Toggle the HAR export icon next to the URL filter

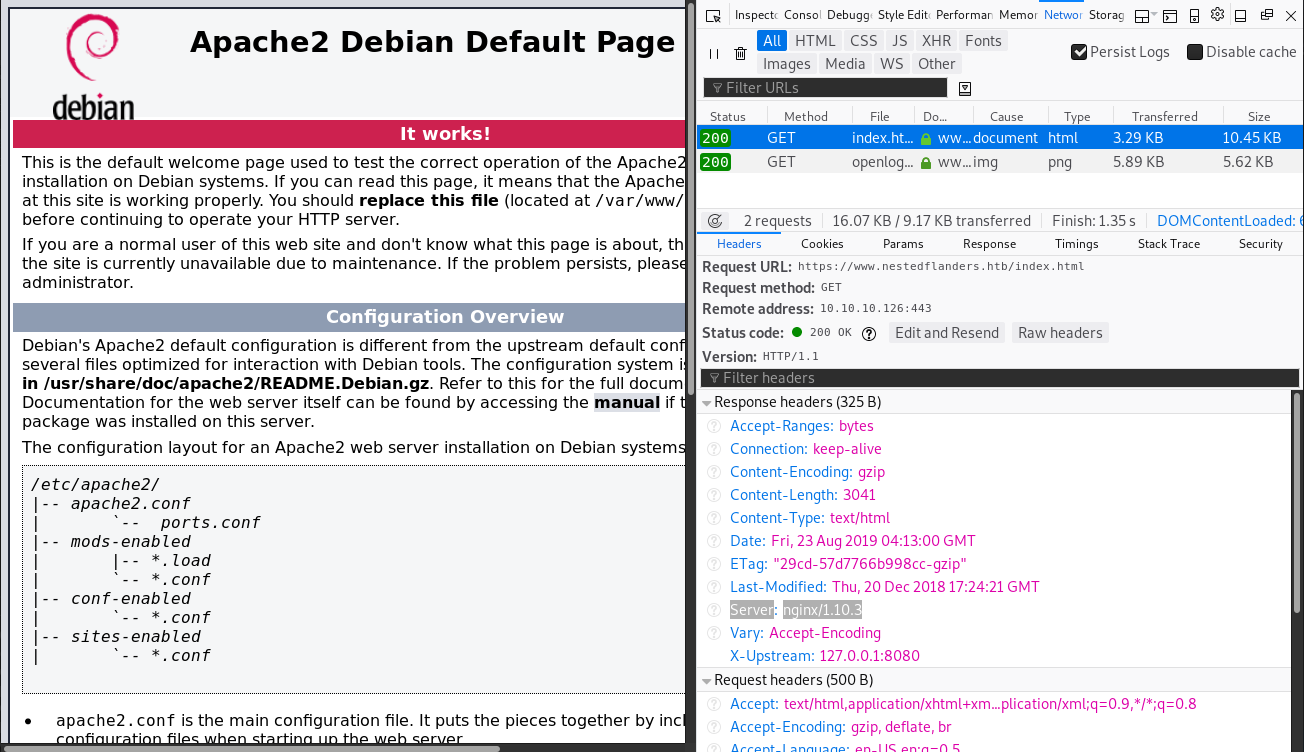coord(965,88)
